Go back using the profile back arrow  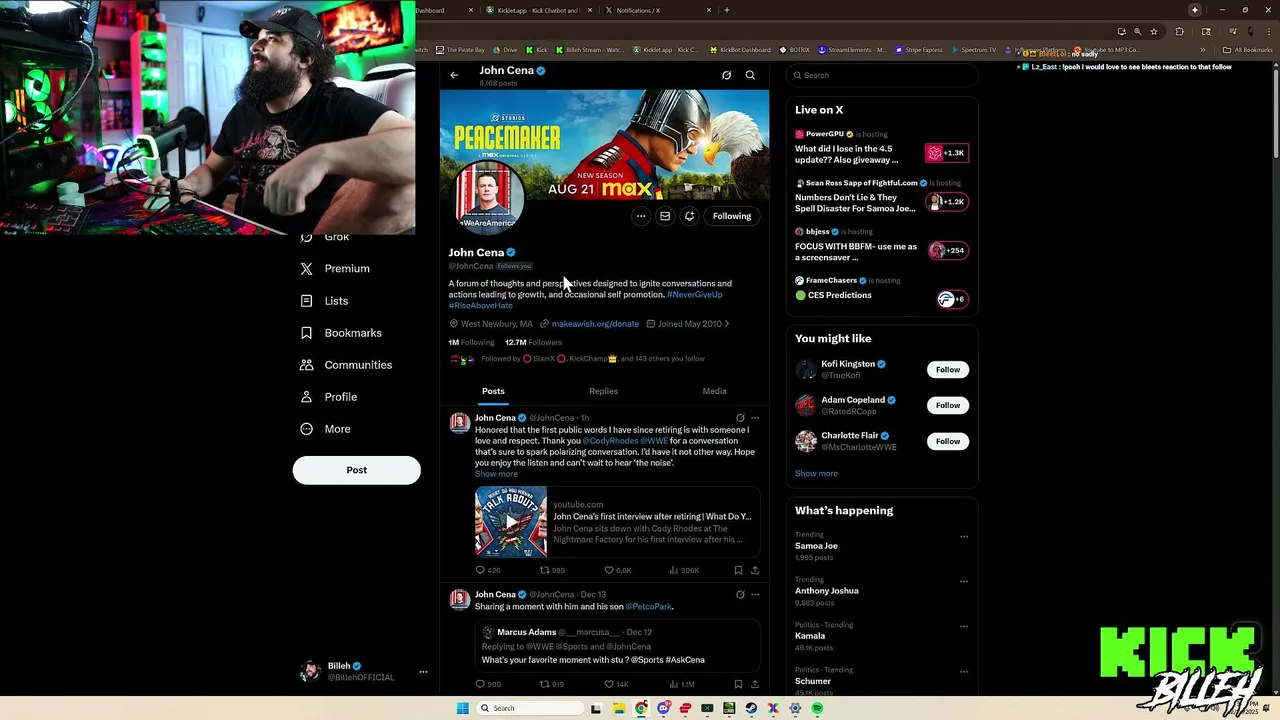pyautogui.click(x=454, y=75)
